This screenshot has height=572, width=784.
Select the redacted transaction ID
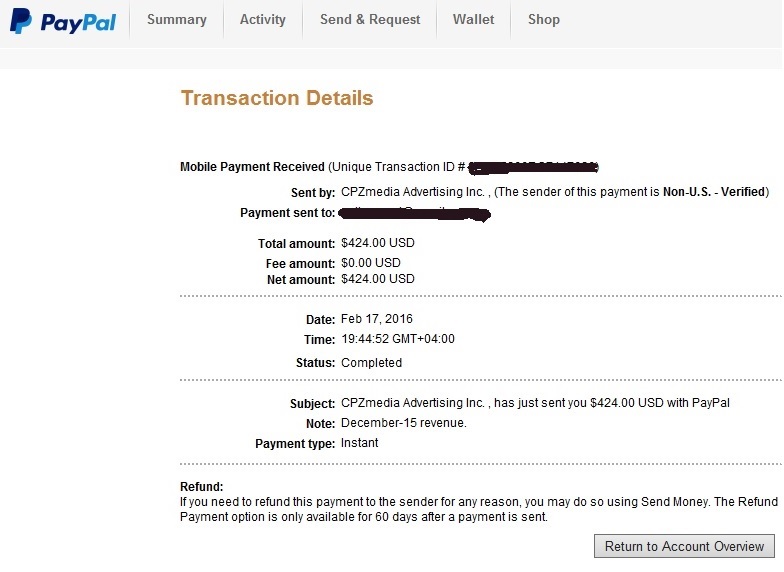pos(533,168)
